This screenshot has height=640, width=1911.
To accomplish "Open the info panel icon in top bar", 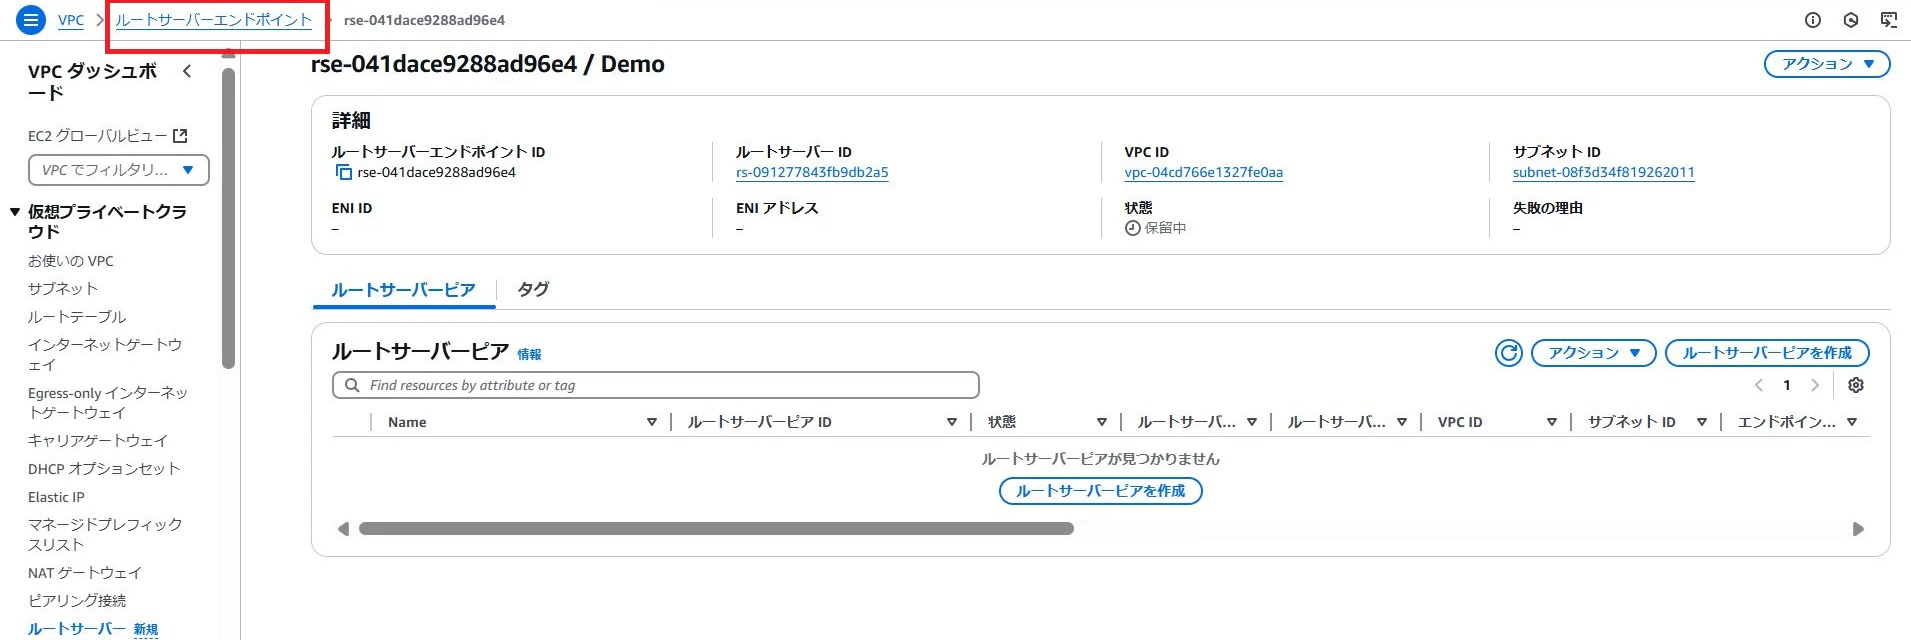I will (1813, 20).
